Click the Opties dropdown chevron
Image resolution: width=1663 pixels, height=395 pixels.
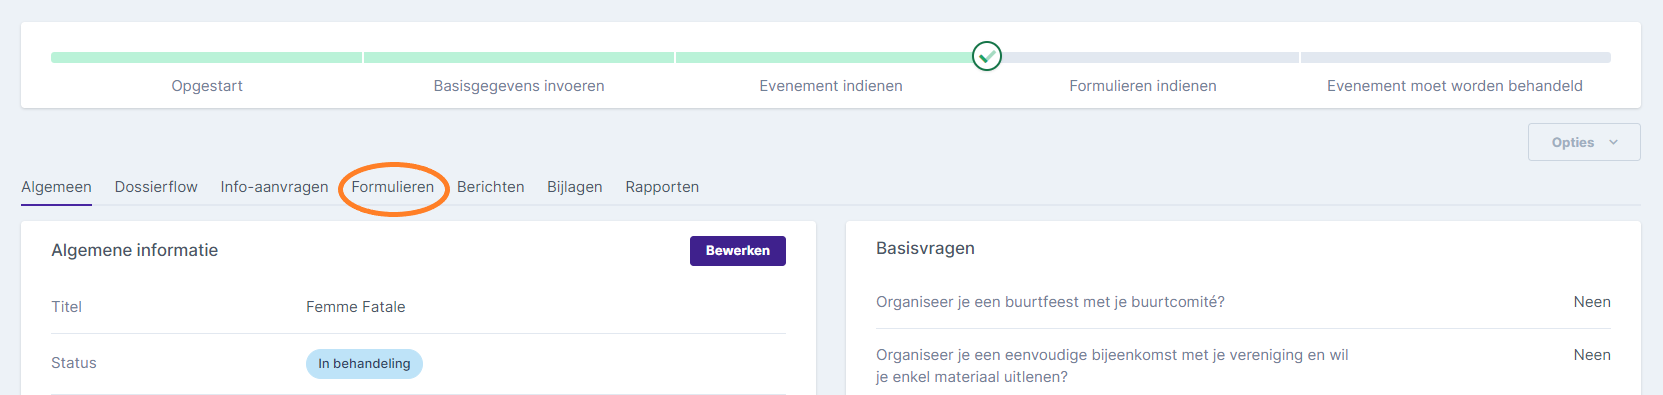click(x=1613, y=143)
